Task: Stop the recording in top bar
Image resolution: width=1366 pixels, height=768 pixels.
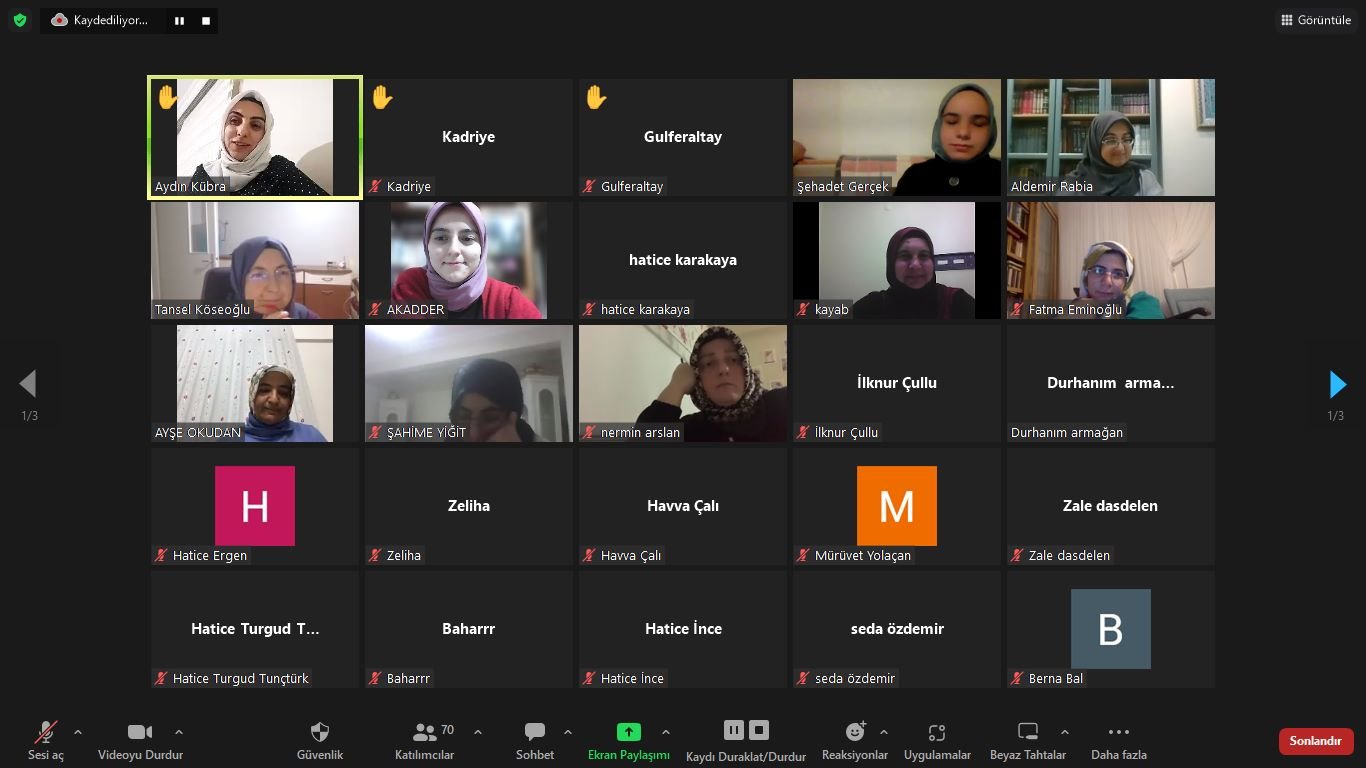Action: point(206,20)
